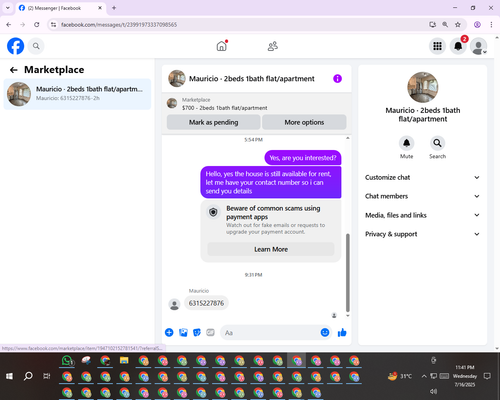Open the blue plus more actions icon
Viewport: 500px width, 400px height.
click(169, 332)
